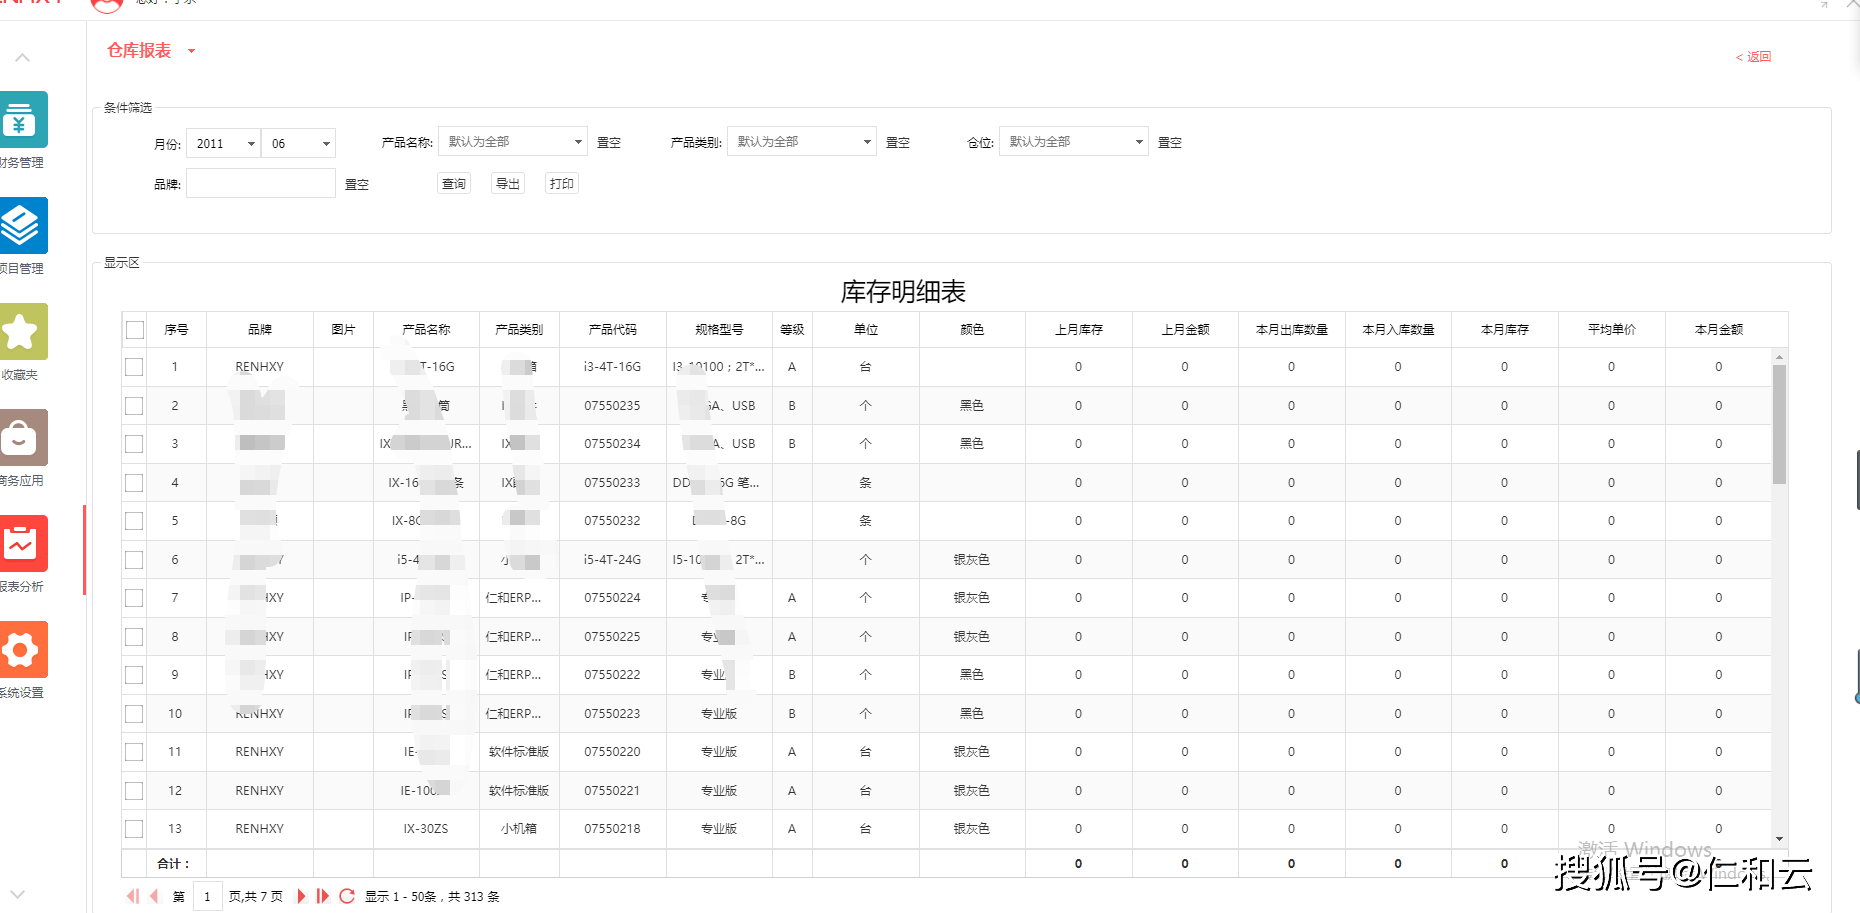The height and width of the screenshot is (913, 1860).
Task: Check the checkbox for row 13
Action: point(134,829)
